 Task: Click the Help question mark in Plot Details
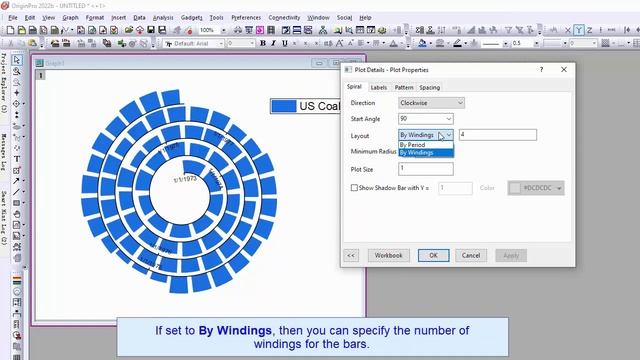(x=541, y=70)
